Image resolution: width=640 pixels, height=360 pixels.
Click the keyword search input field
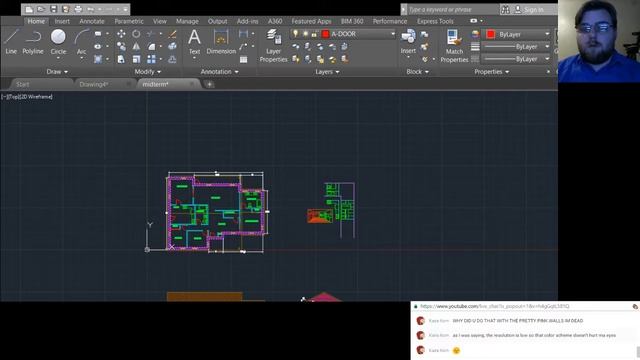(452, 9)
